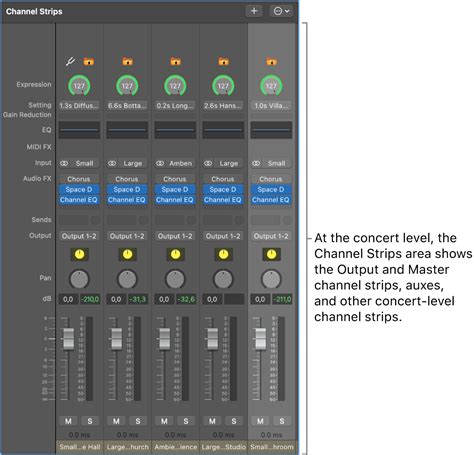Click the volume fader on Large...Studio strip
Screen dimensions: 474x455
[x=213, y=339]
